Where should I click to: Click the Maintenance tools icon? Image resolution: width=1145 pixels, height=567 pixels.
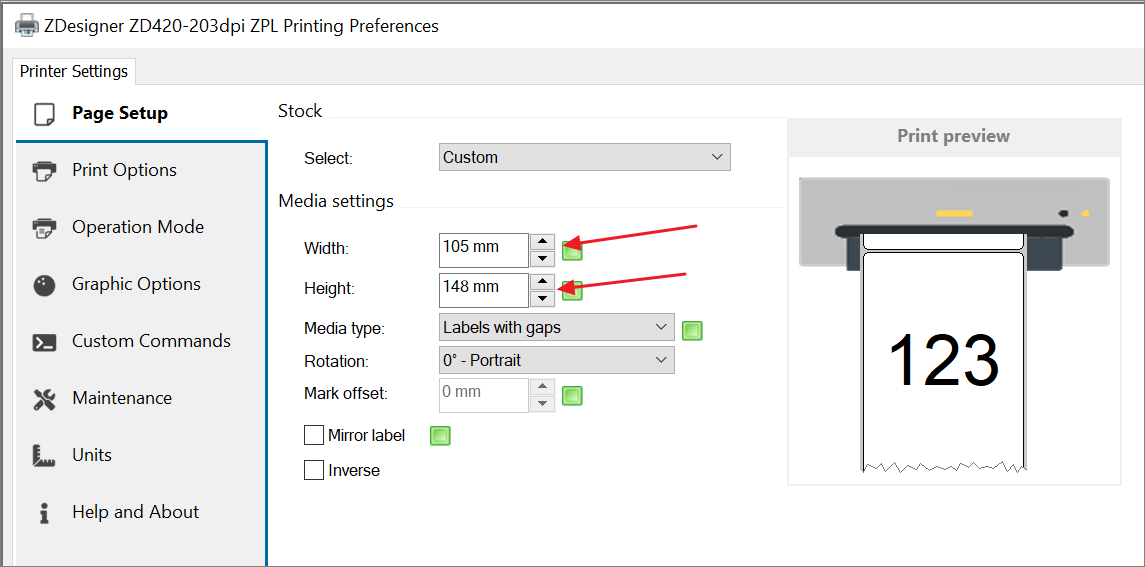[44, 399]
